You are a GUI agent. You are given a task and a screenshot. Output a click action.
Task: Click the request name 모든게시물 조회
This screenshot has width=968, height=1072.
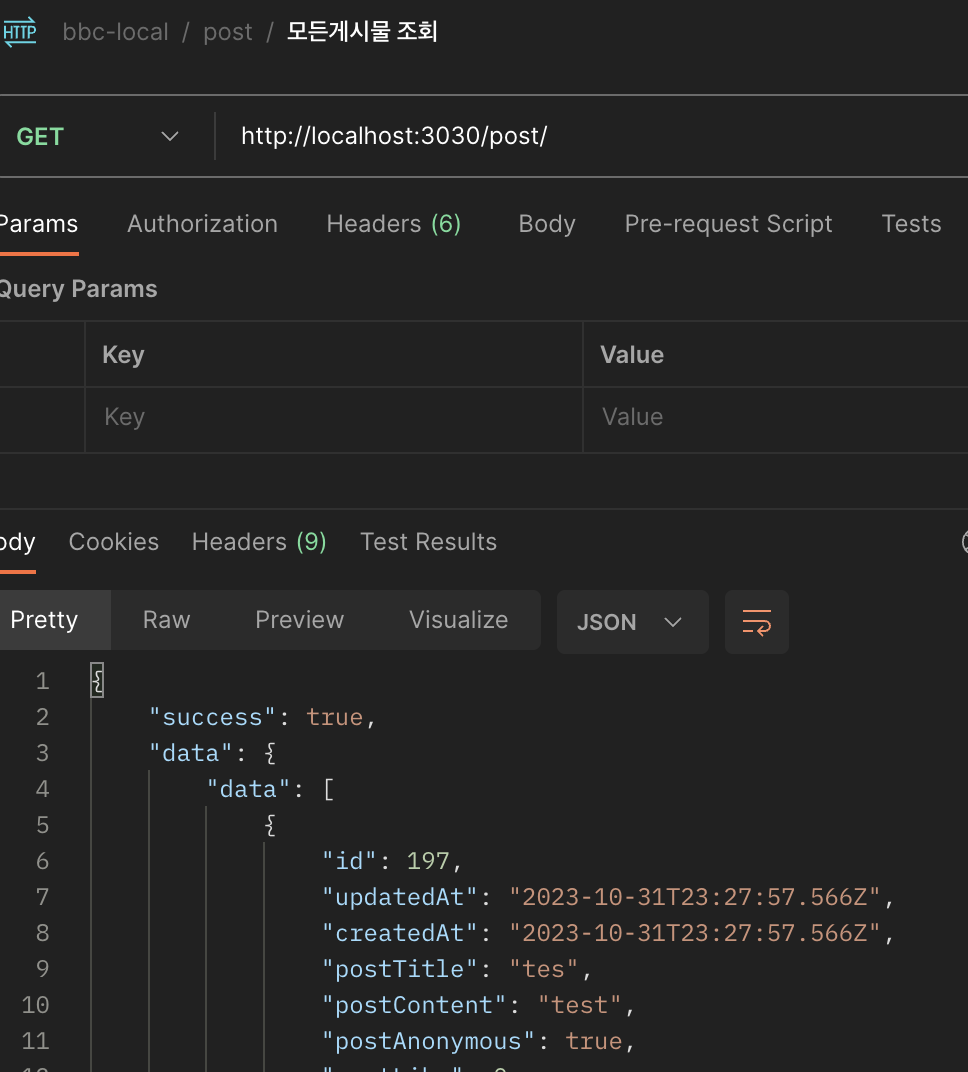[x=362, y=31]
